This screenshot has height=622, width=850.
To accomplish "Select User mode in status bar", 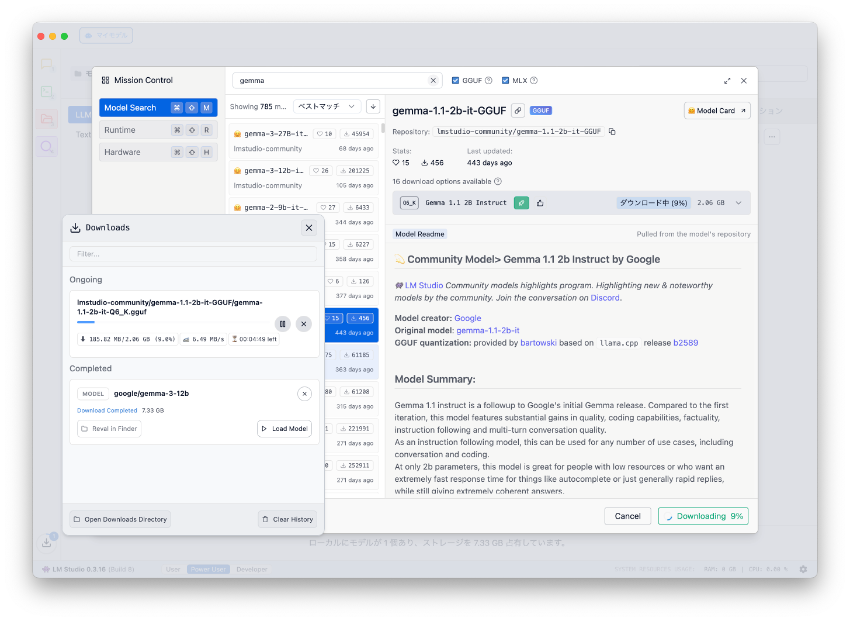I will click(x=173, y=569).
